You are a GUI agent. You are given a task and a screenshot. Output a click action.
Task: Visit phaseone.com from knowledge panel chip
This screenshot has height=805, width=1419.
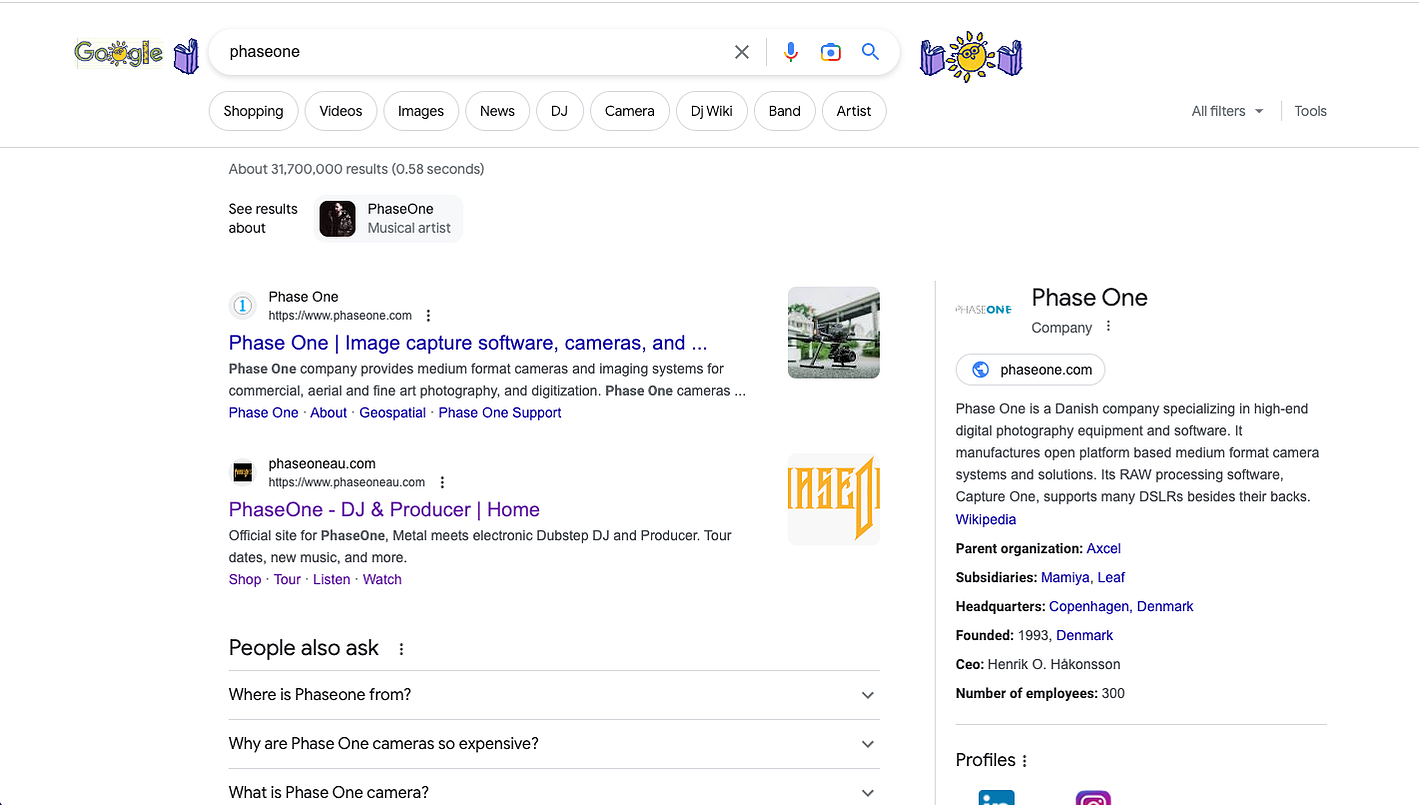(1031, 370)
